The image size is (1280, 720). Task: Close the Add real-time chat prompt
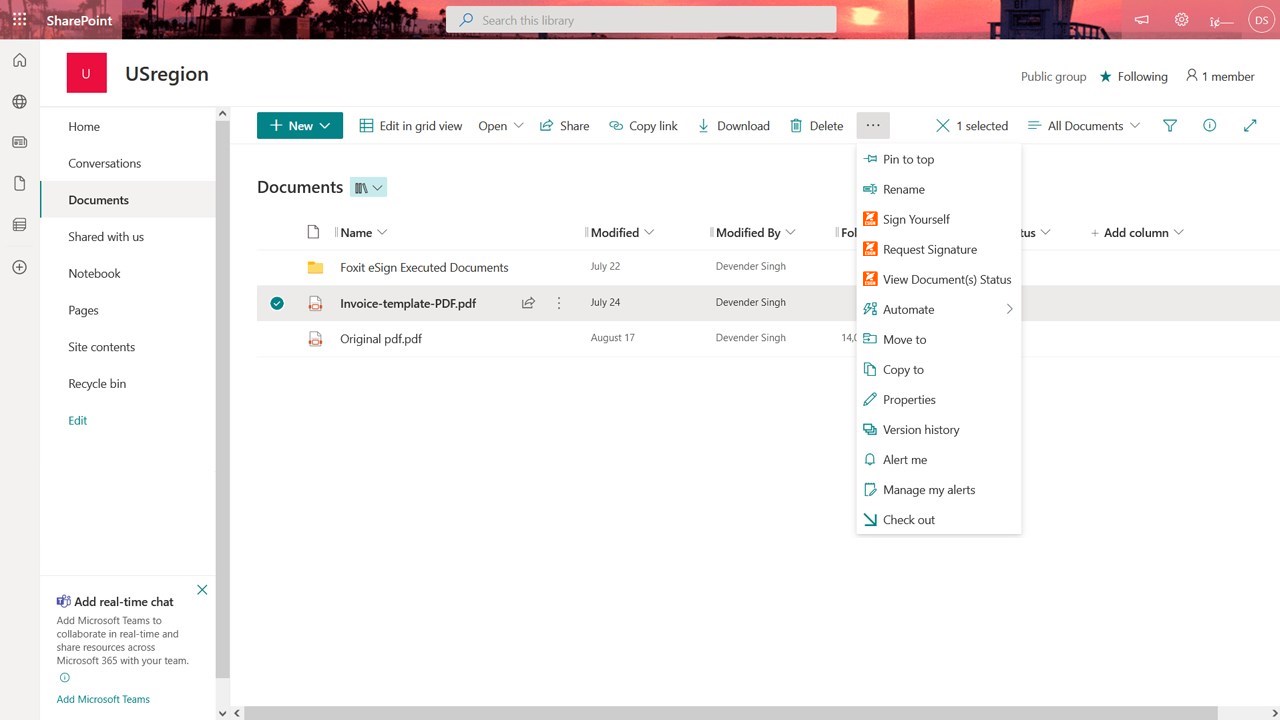click(x=202, y=590)
